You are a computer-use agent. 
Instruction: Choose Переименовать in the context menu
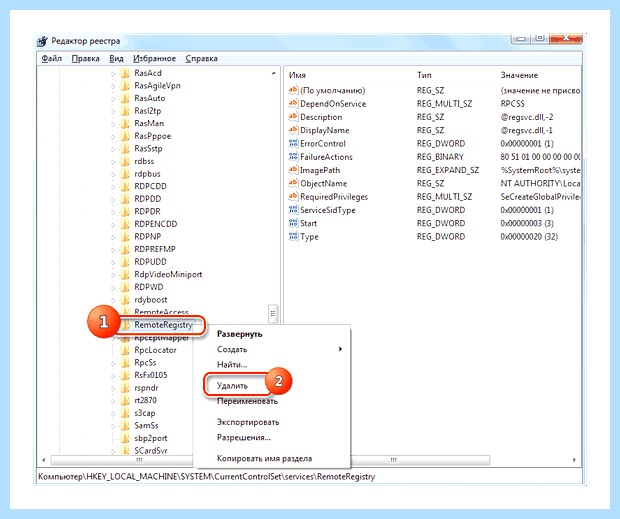click(x=247, y=401)
